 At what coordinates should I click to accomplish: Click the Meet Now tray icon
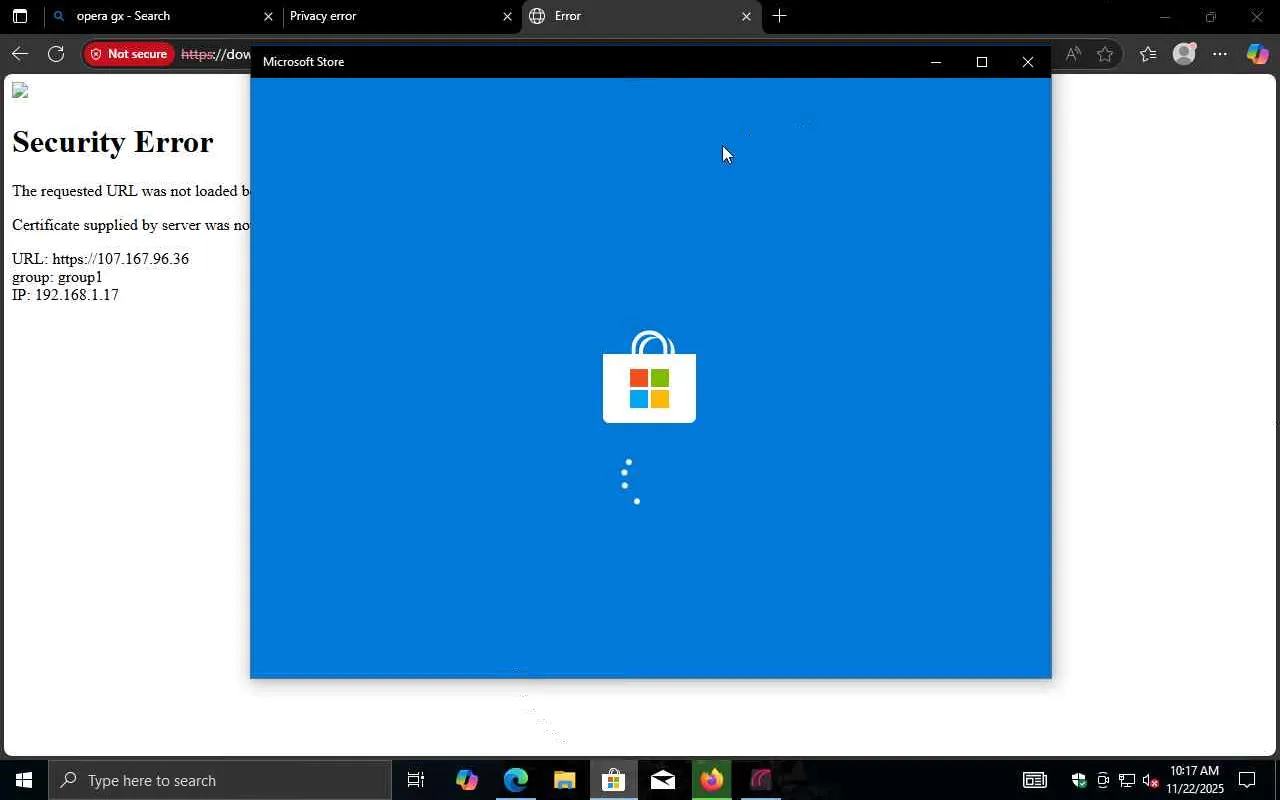click(1103, 780)
